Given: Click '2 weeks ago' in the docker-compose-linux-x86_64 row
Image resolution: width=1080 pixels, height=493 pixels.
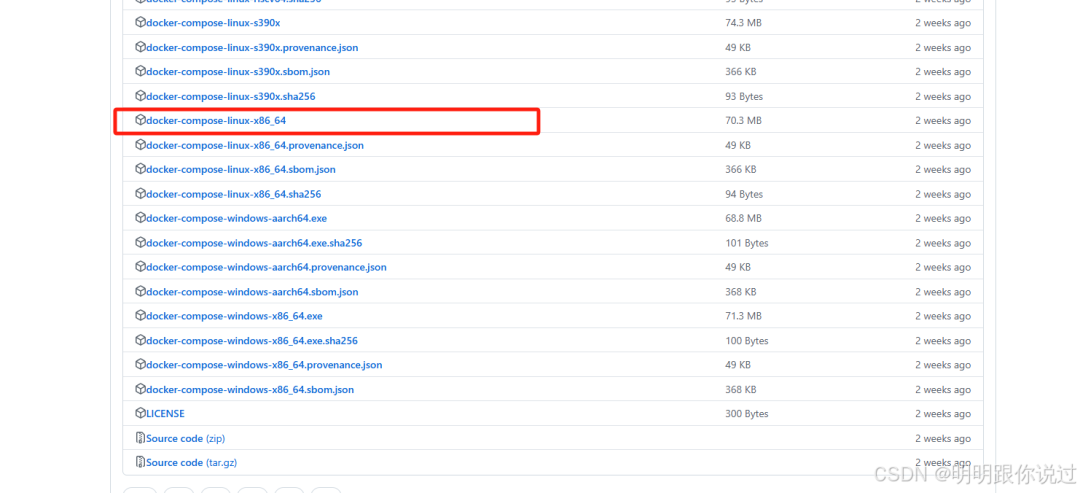Looking at the screenshot, I should [x=943, y=120].
